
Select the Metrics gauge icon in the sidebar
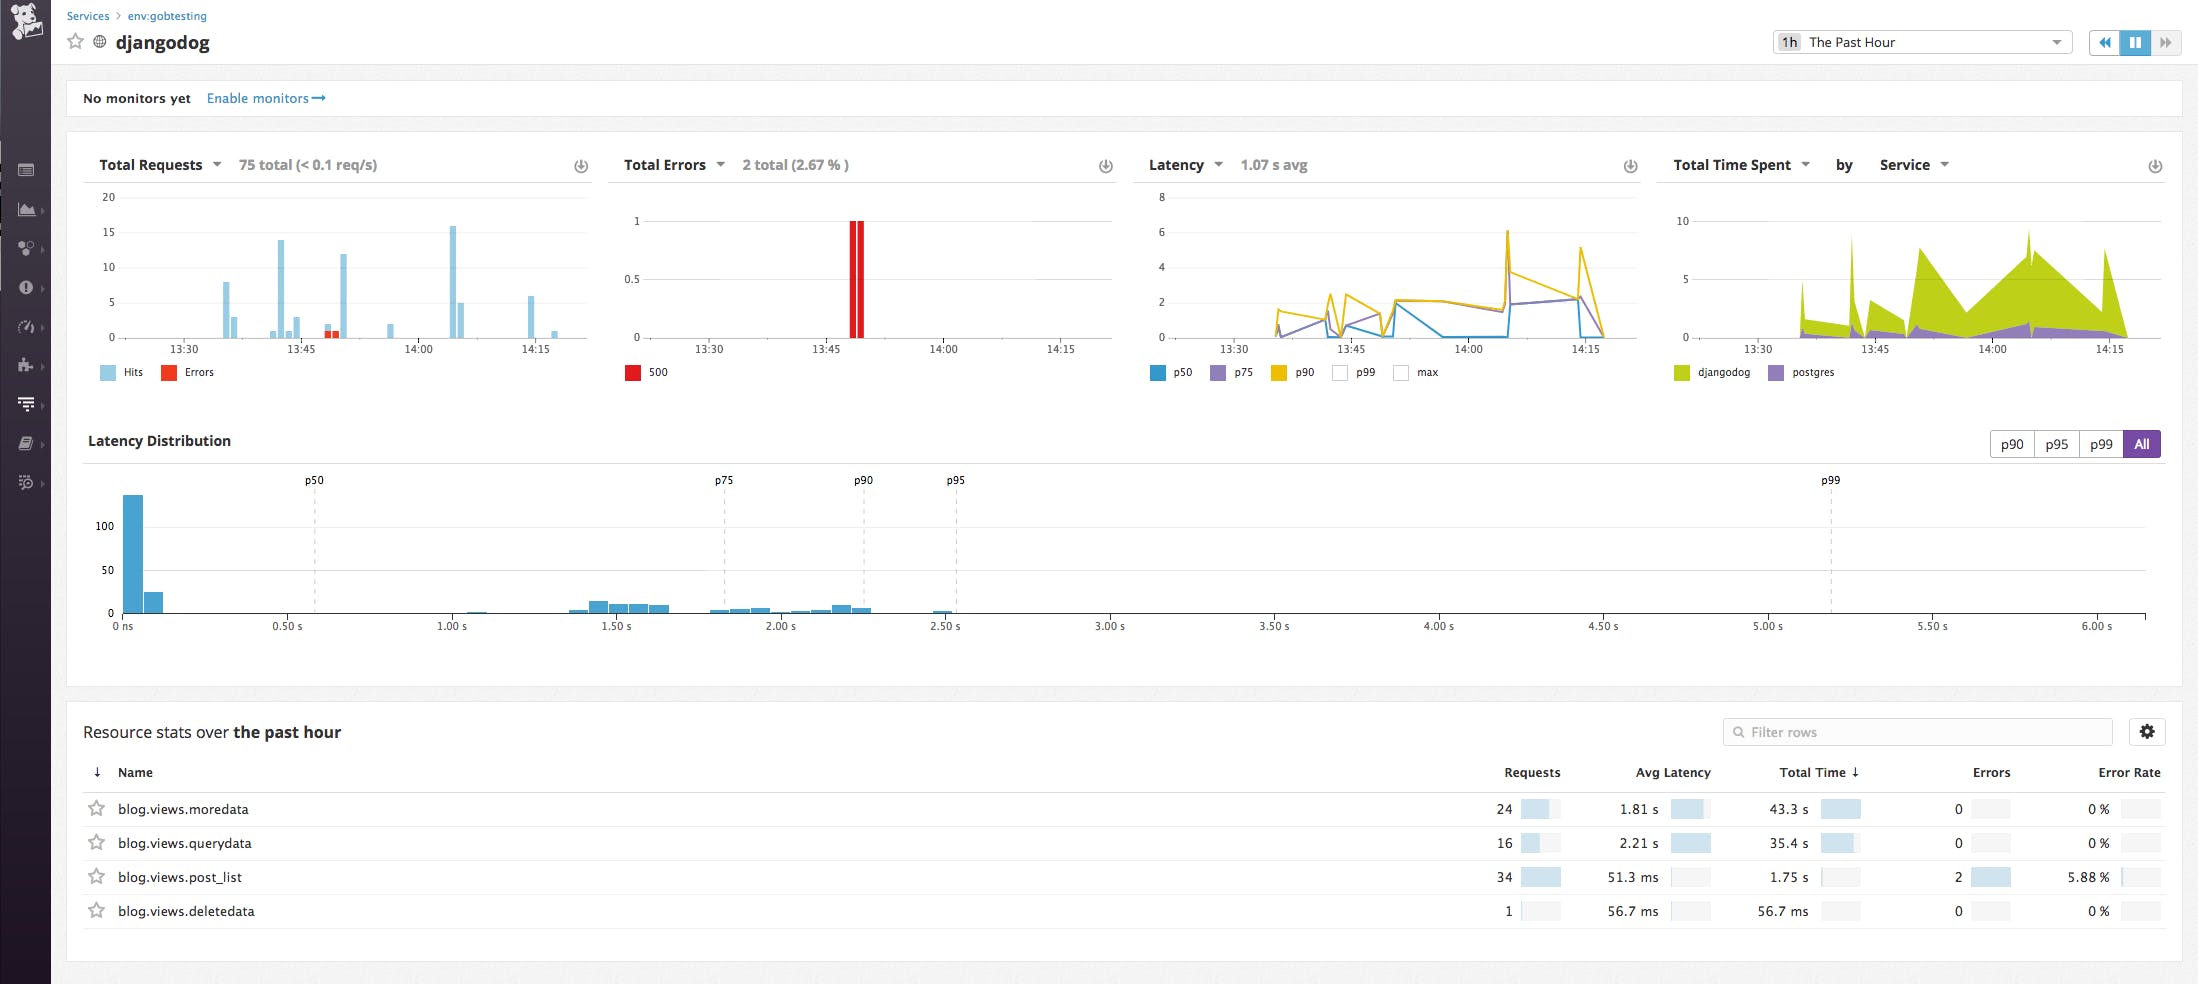pyautogui.click(x=27, y=326)
